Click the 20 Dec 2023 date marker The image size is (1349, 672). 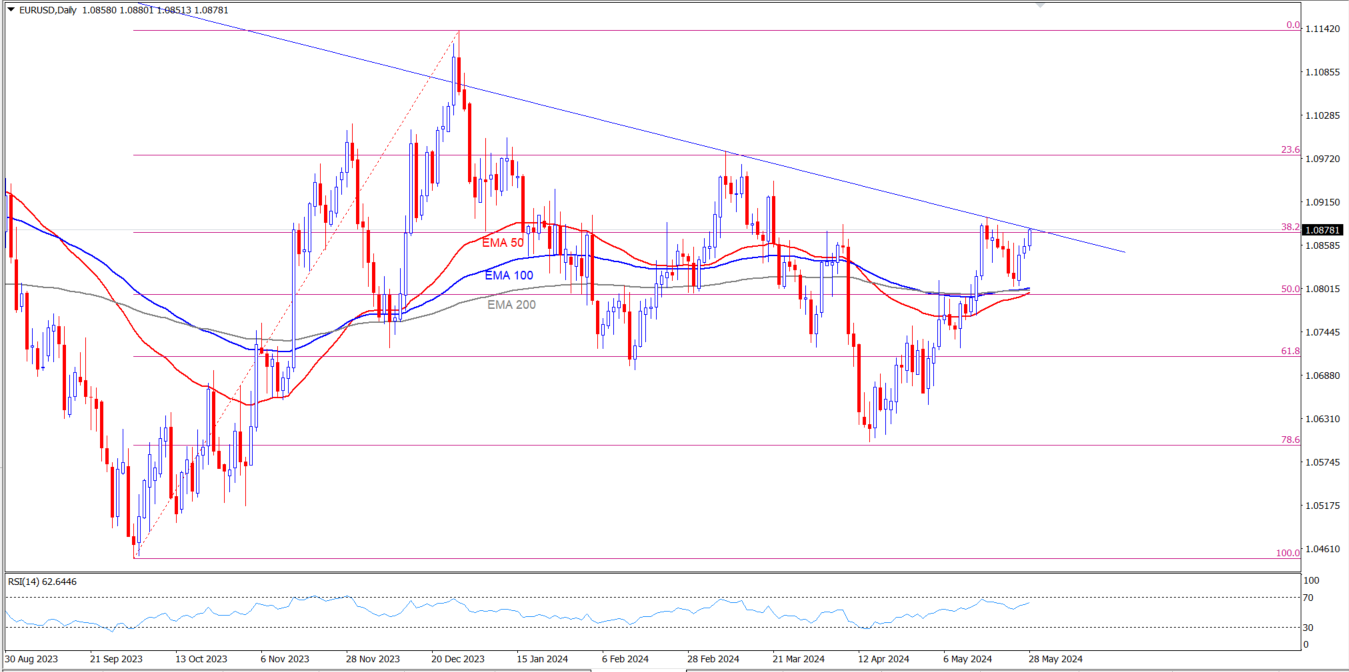pos(458,659)
